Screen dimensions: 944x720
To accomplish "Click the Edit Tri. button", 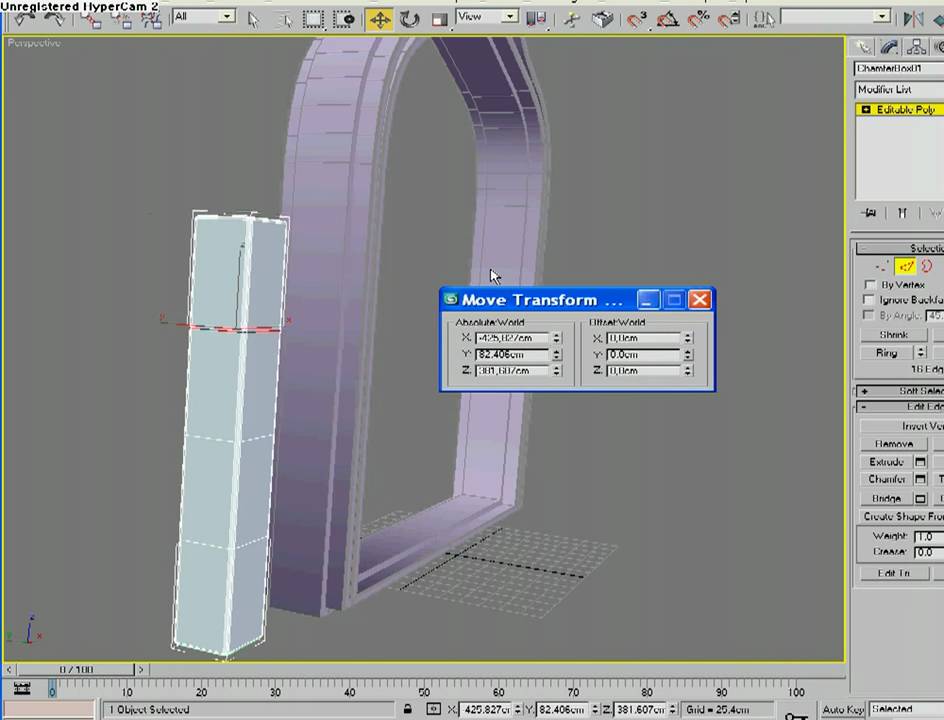I will pos(893,573).
